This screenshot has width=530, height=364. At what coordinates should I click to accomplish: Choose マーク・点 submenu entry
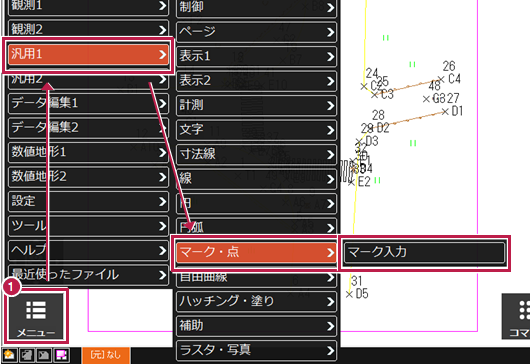[x=256, y=252]
